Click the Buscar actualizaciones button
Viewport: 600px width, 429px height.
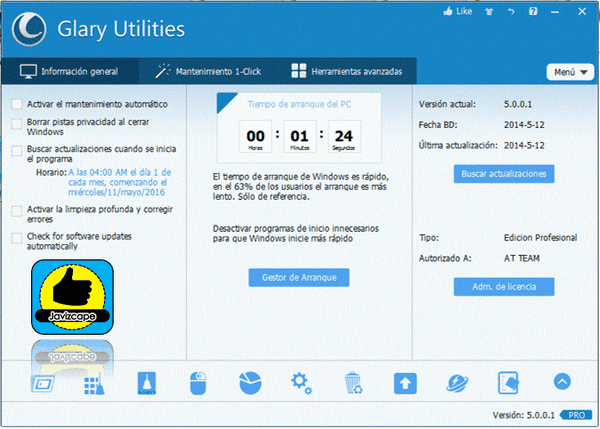(x=504, y=174)
